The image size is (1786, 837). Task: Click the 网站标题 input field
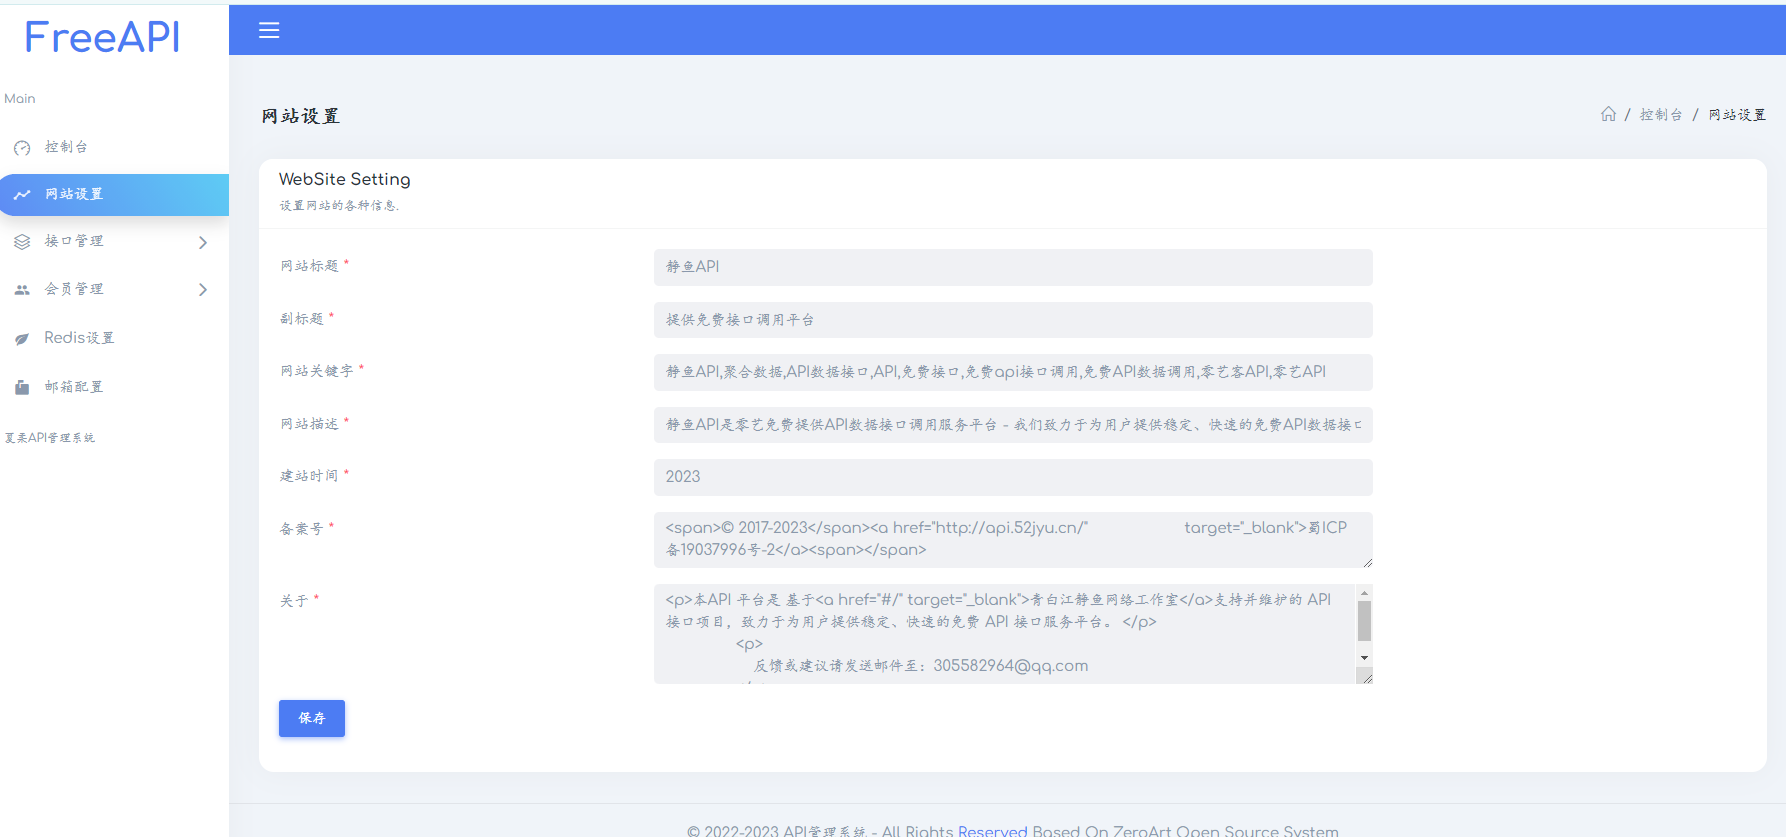pyautogui.click(x=1012, y=267)
